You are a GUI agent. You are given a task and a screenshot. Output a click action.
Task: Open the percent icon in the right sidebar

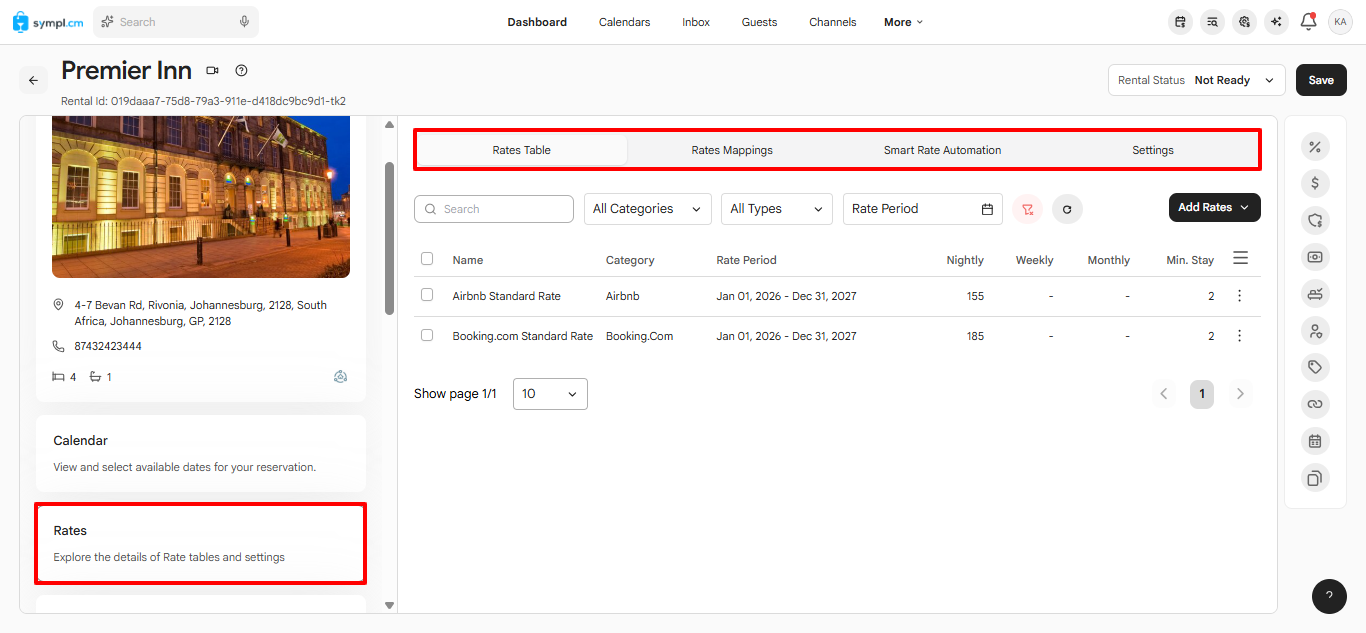pyautogui.click(x=1315, y=147)
